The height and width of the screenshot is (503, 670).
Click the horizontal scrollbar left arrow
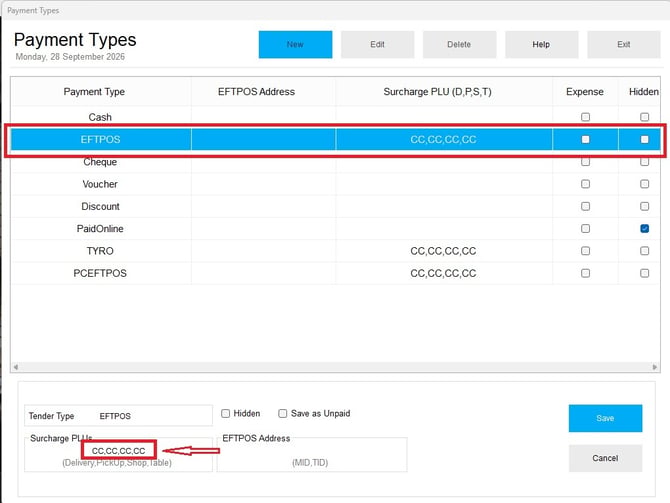pos(16,367)
